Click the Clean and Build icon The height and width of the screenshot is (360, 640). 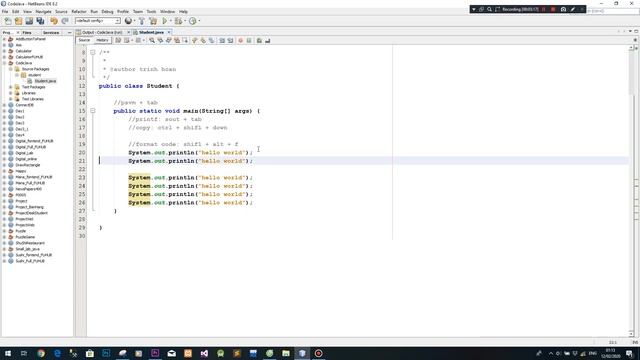coord(153,21)
